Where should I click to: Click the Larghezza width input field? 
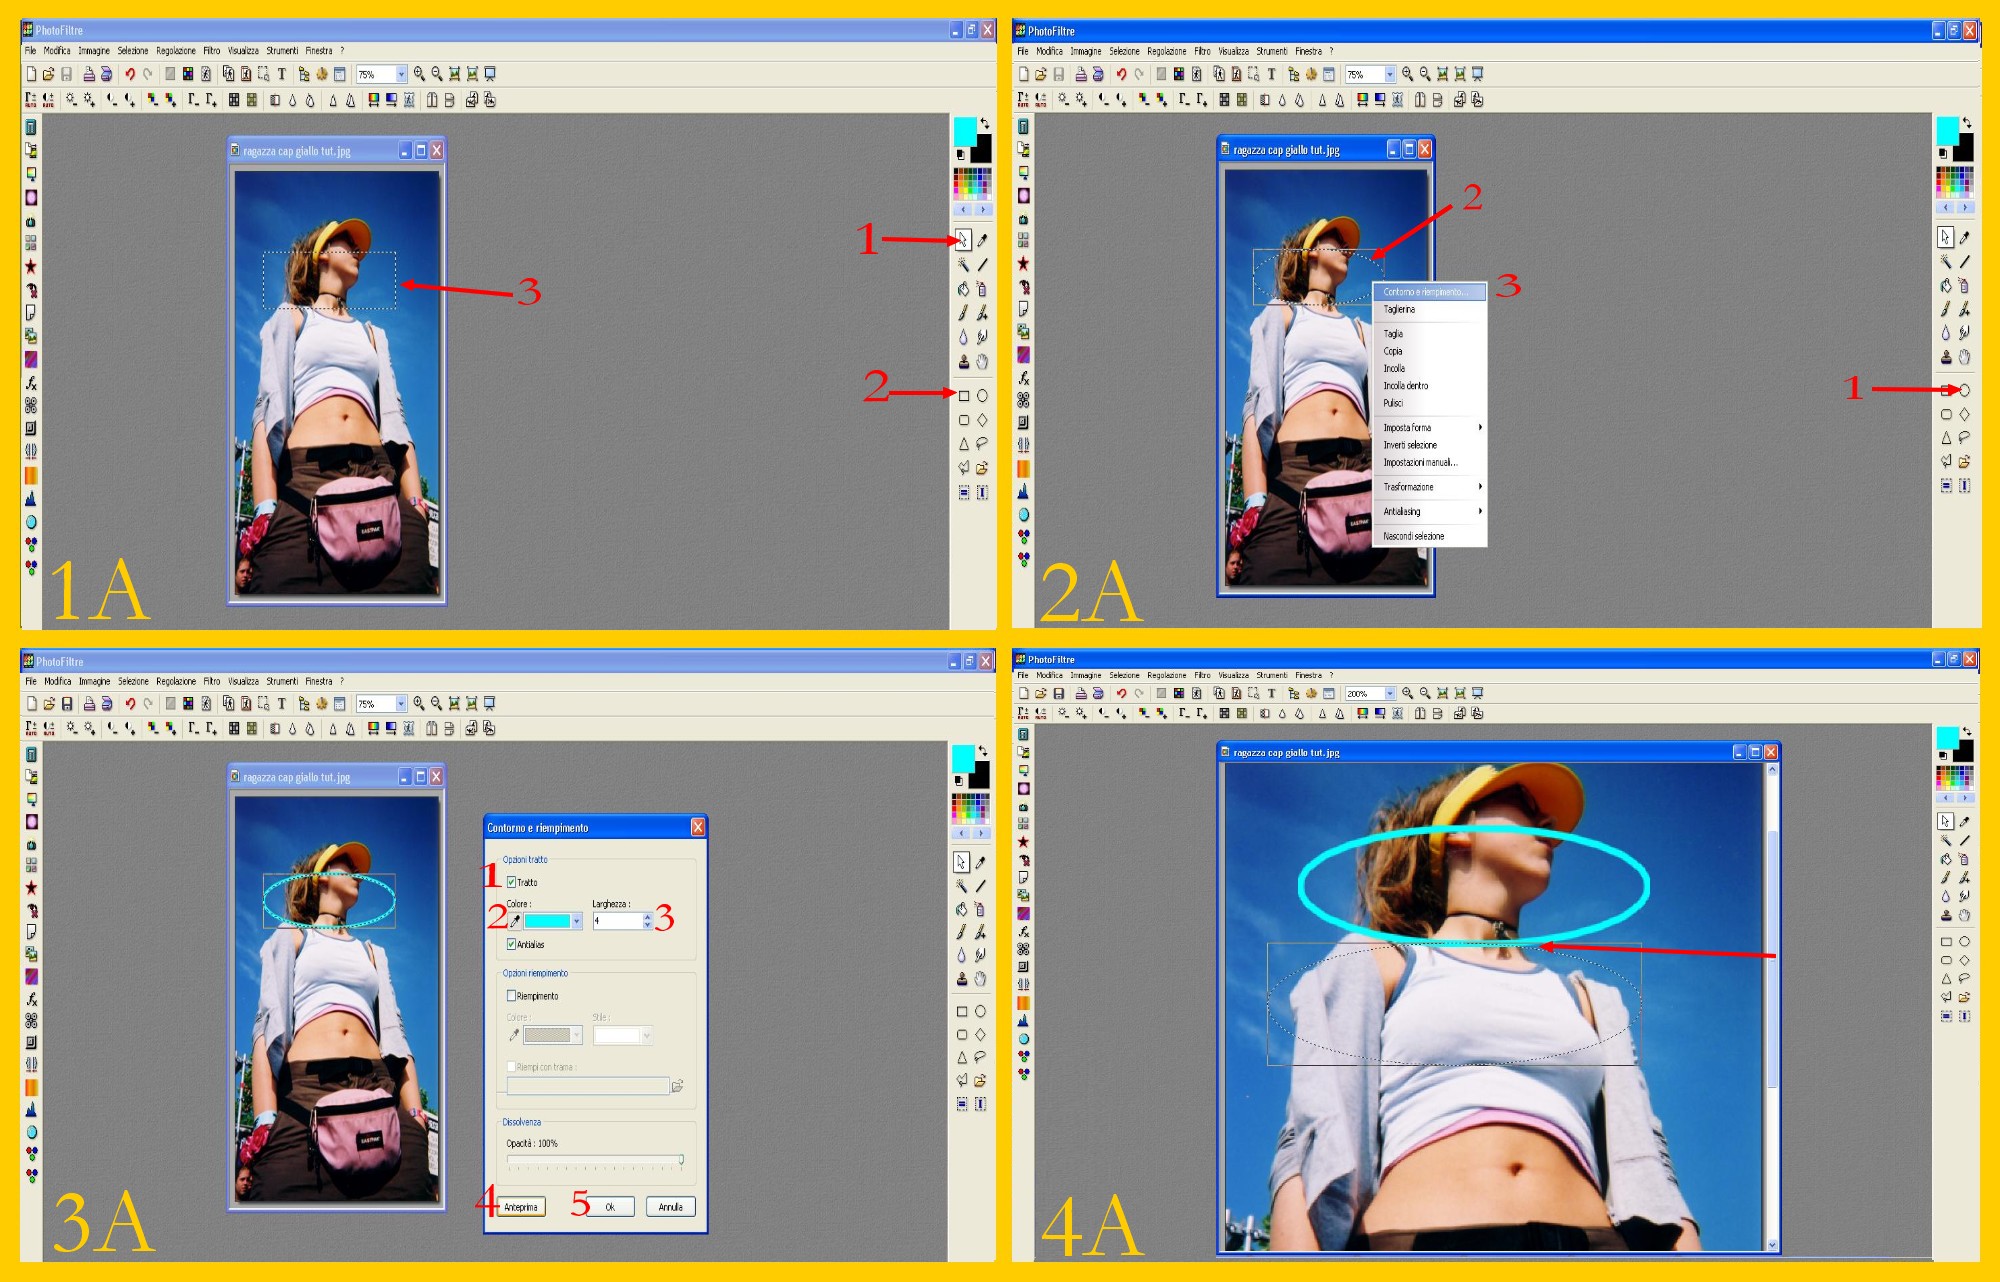point(616,921)
